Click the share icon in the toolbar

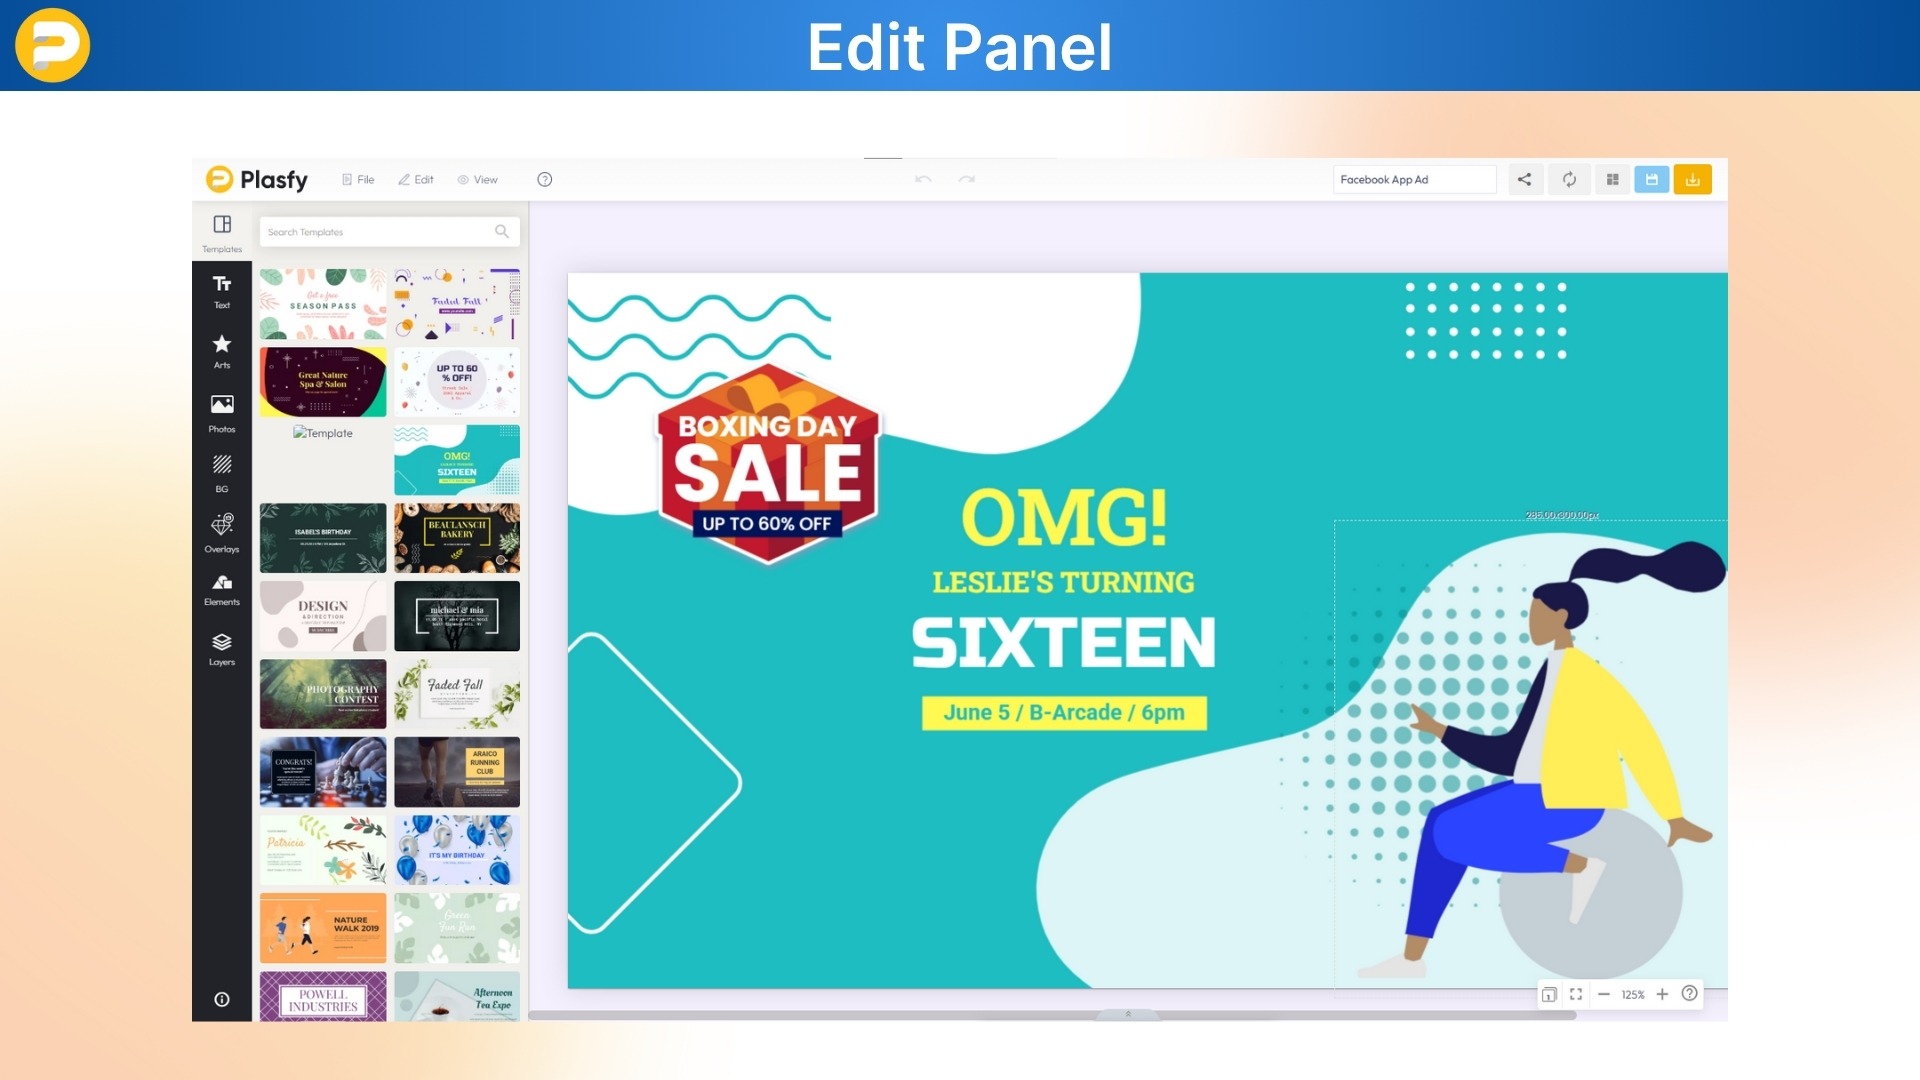coord(1525,179)
